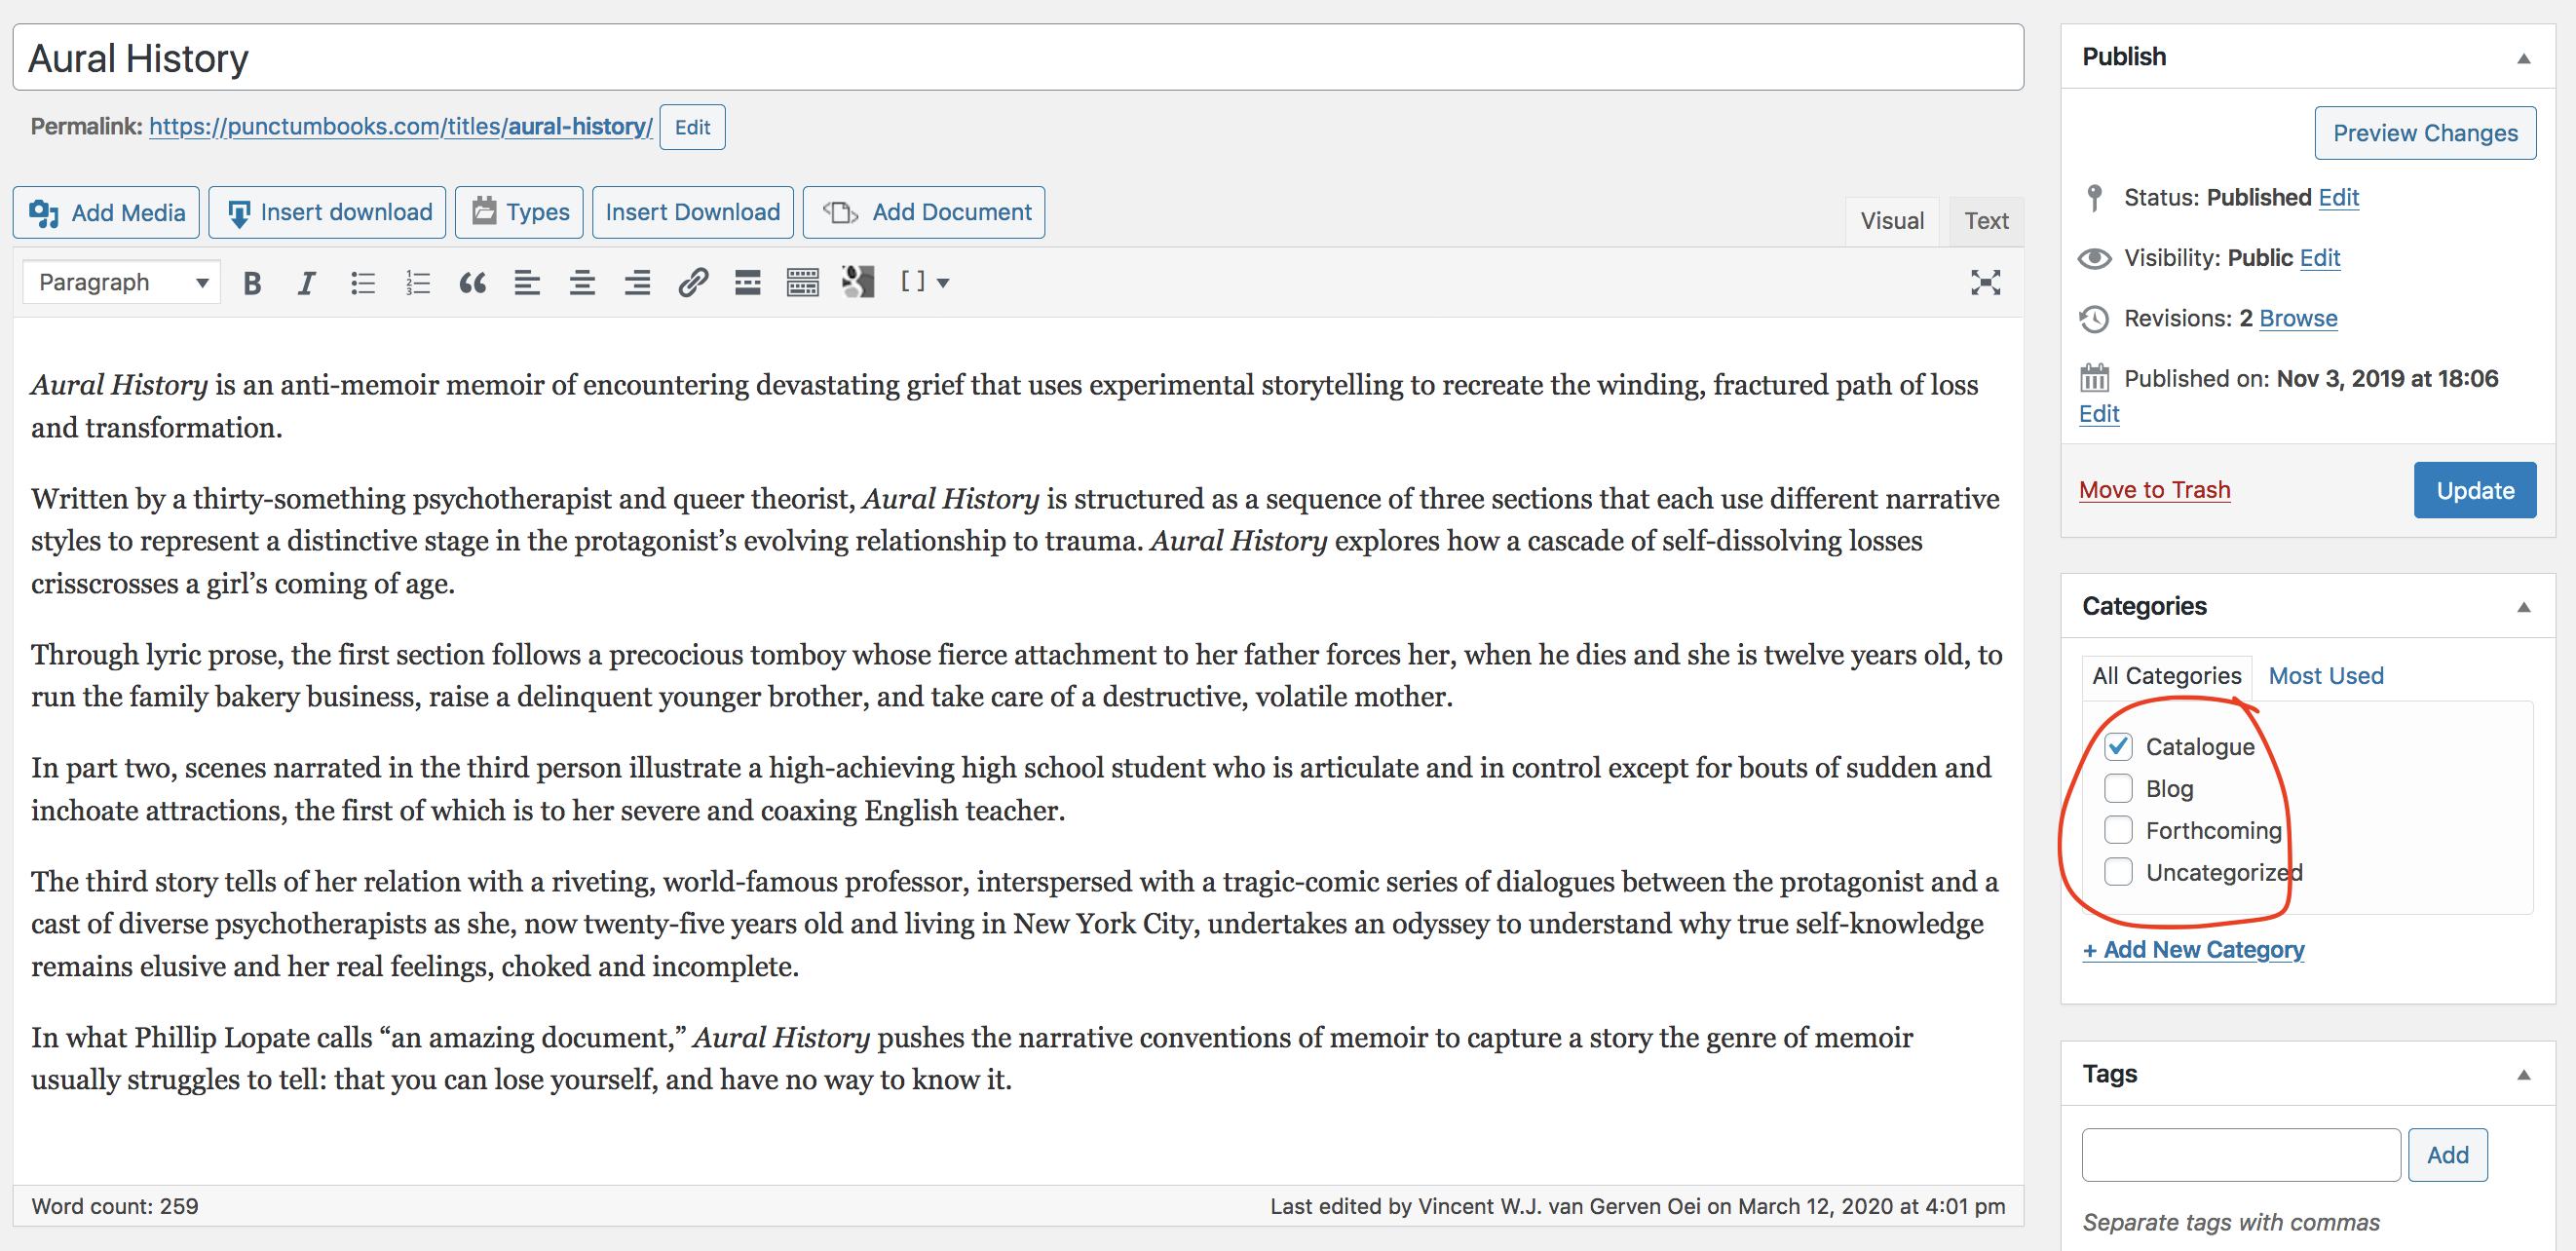The width and height of the screenshot is (2576, 1251).
Task: Switch to Most Used categories tab
Action: pos(2325,676)
